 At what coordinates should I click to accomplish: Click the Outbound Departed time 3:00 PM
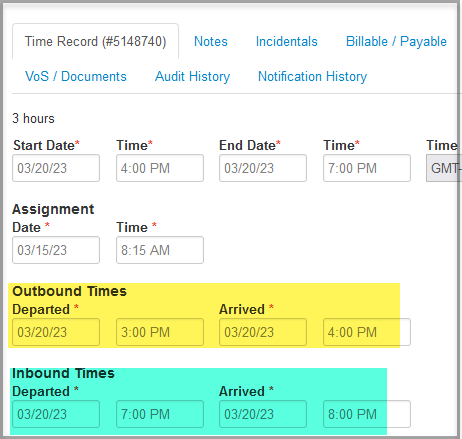point(160,332)
